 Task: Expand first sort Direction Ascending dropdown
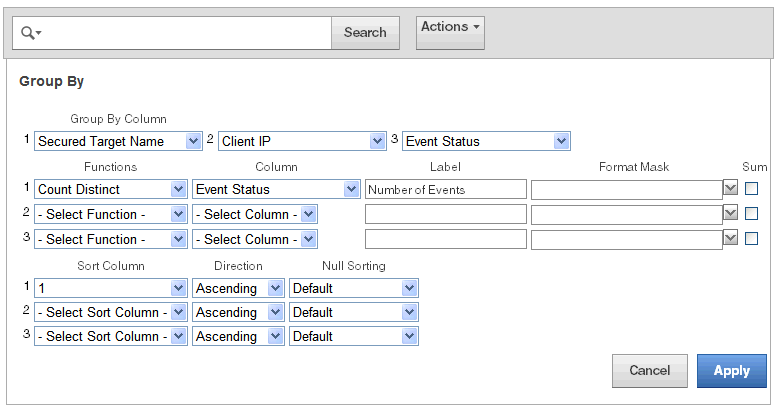point(238,288)
